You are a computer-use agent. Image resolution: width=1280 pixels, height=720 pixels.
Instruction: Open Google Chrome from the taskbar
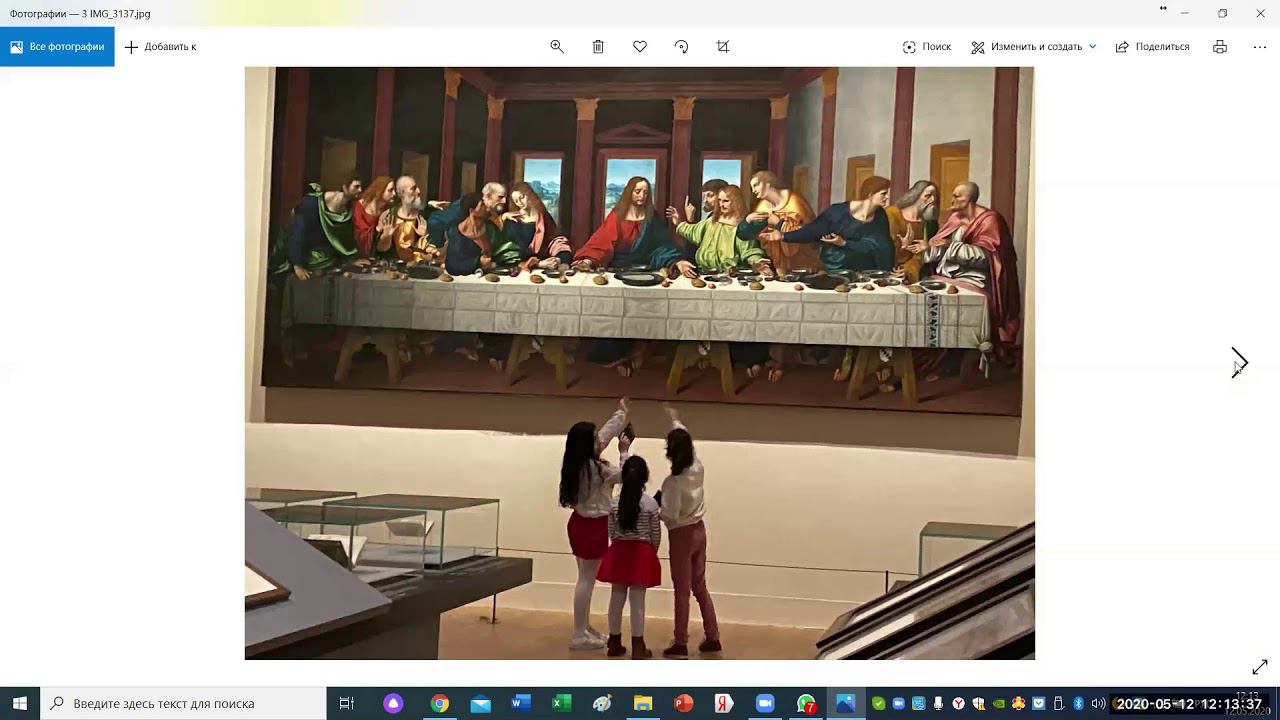tap(439, 703)
